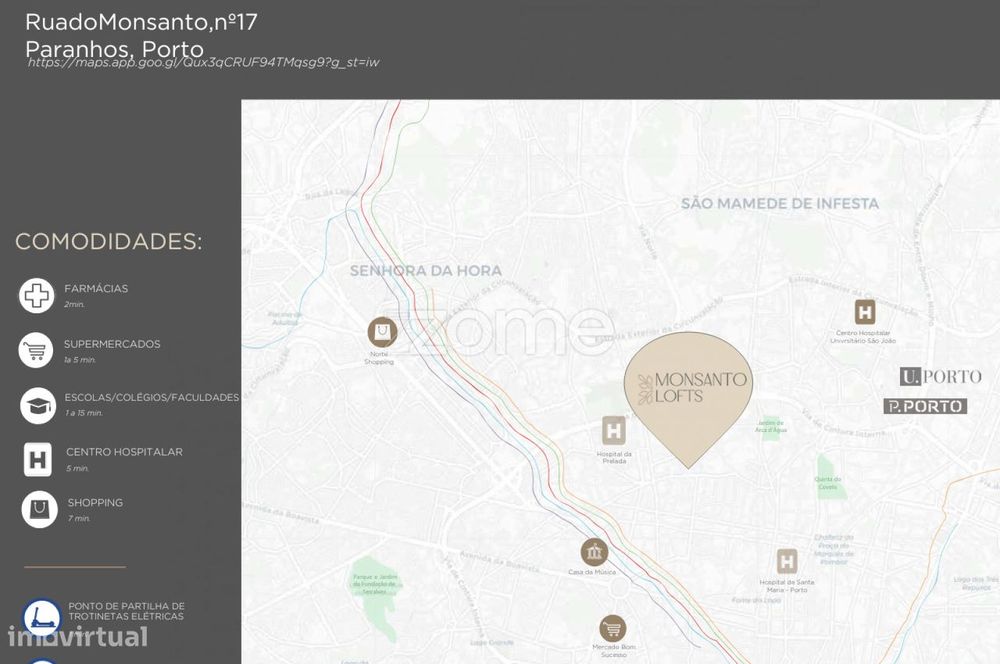Click the 'SENHORA DA HORA' map label

(426, 271)
